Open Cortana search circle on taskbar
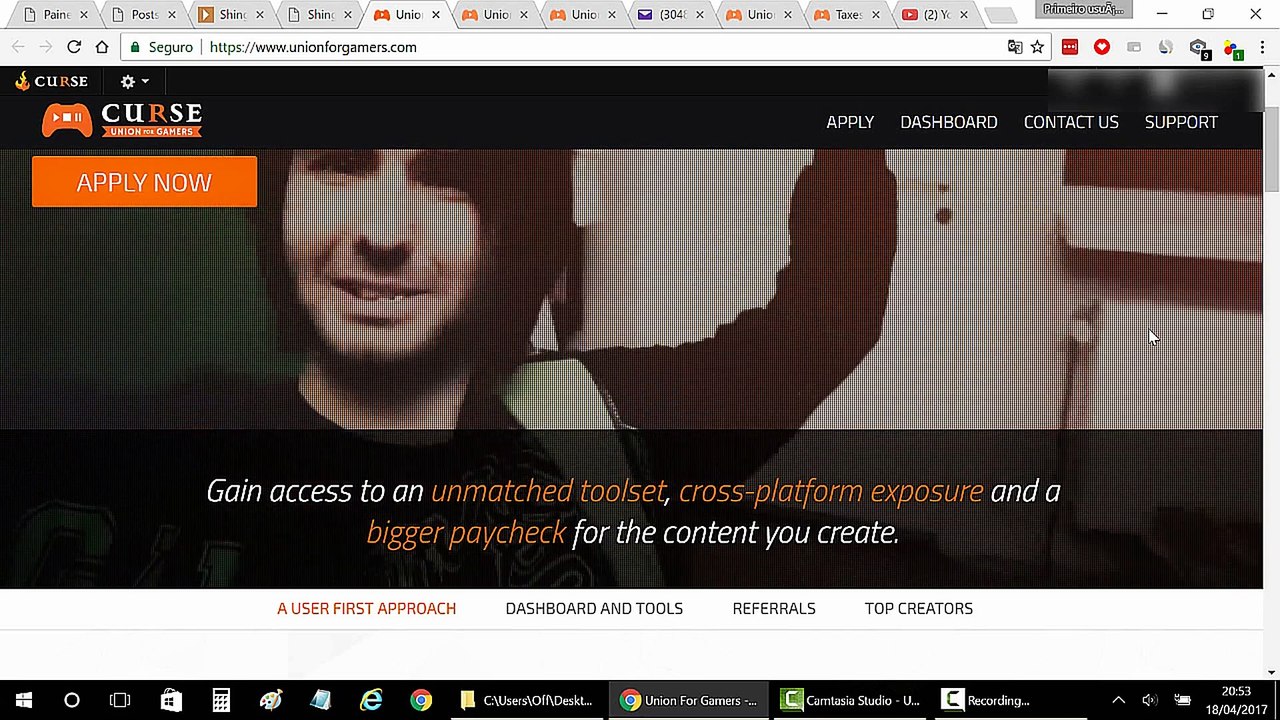This screenshot has width=1280, height=720. (72, 700)
